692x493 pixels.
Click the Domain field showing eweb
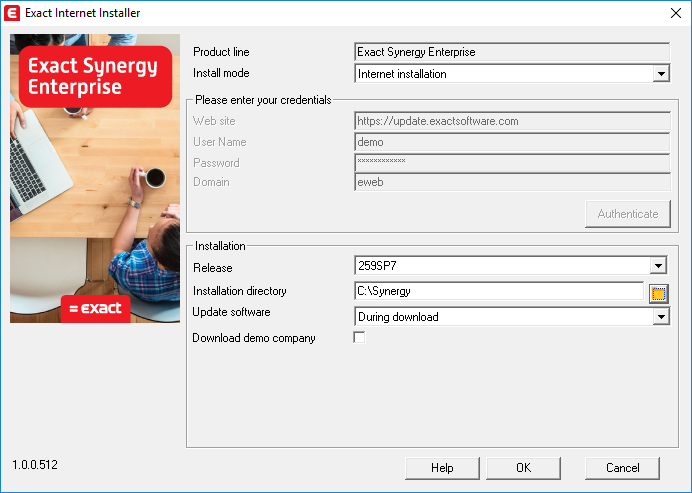tap(512, 182)
